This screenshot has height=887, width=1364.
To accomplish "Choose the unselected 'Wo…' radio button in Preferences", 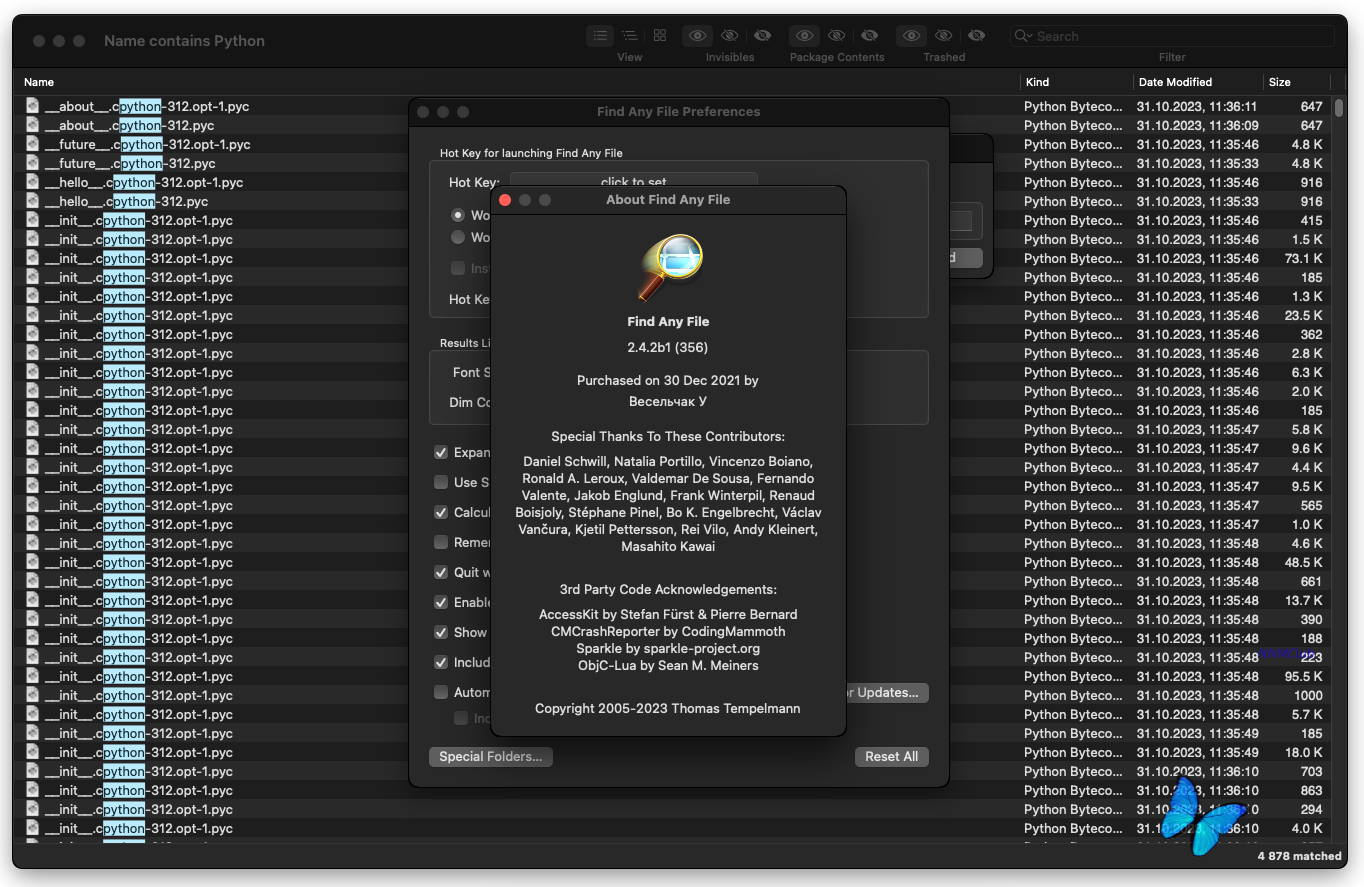I will [x=458, y=237].
